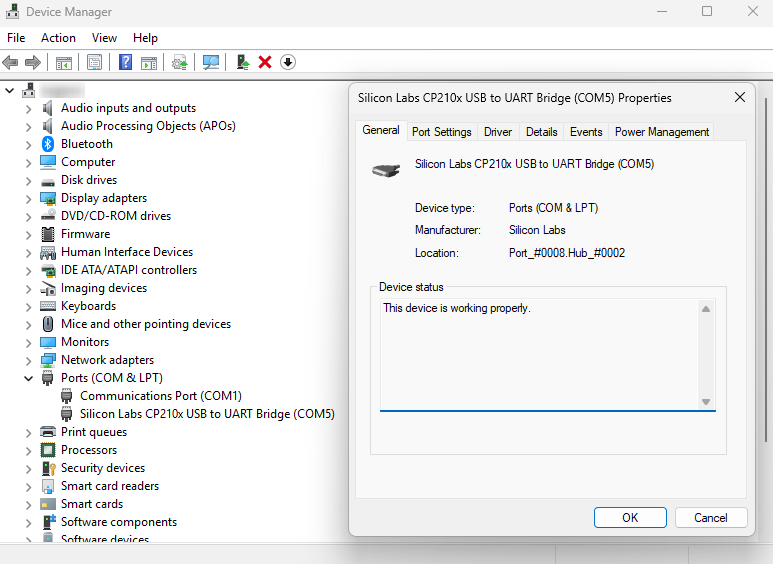
Task: Click the blue Help question mark icon
Action: (126, 63)
